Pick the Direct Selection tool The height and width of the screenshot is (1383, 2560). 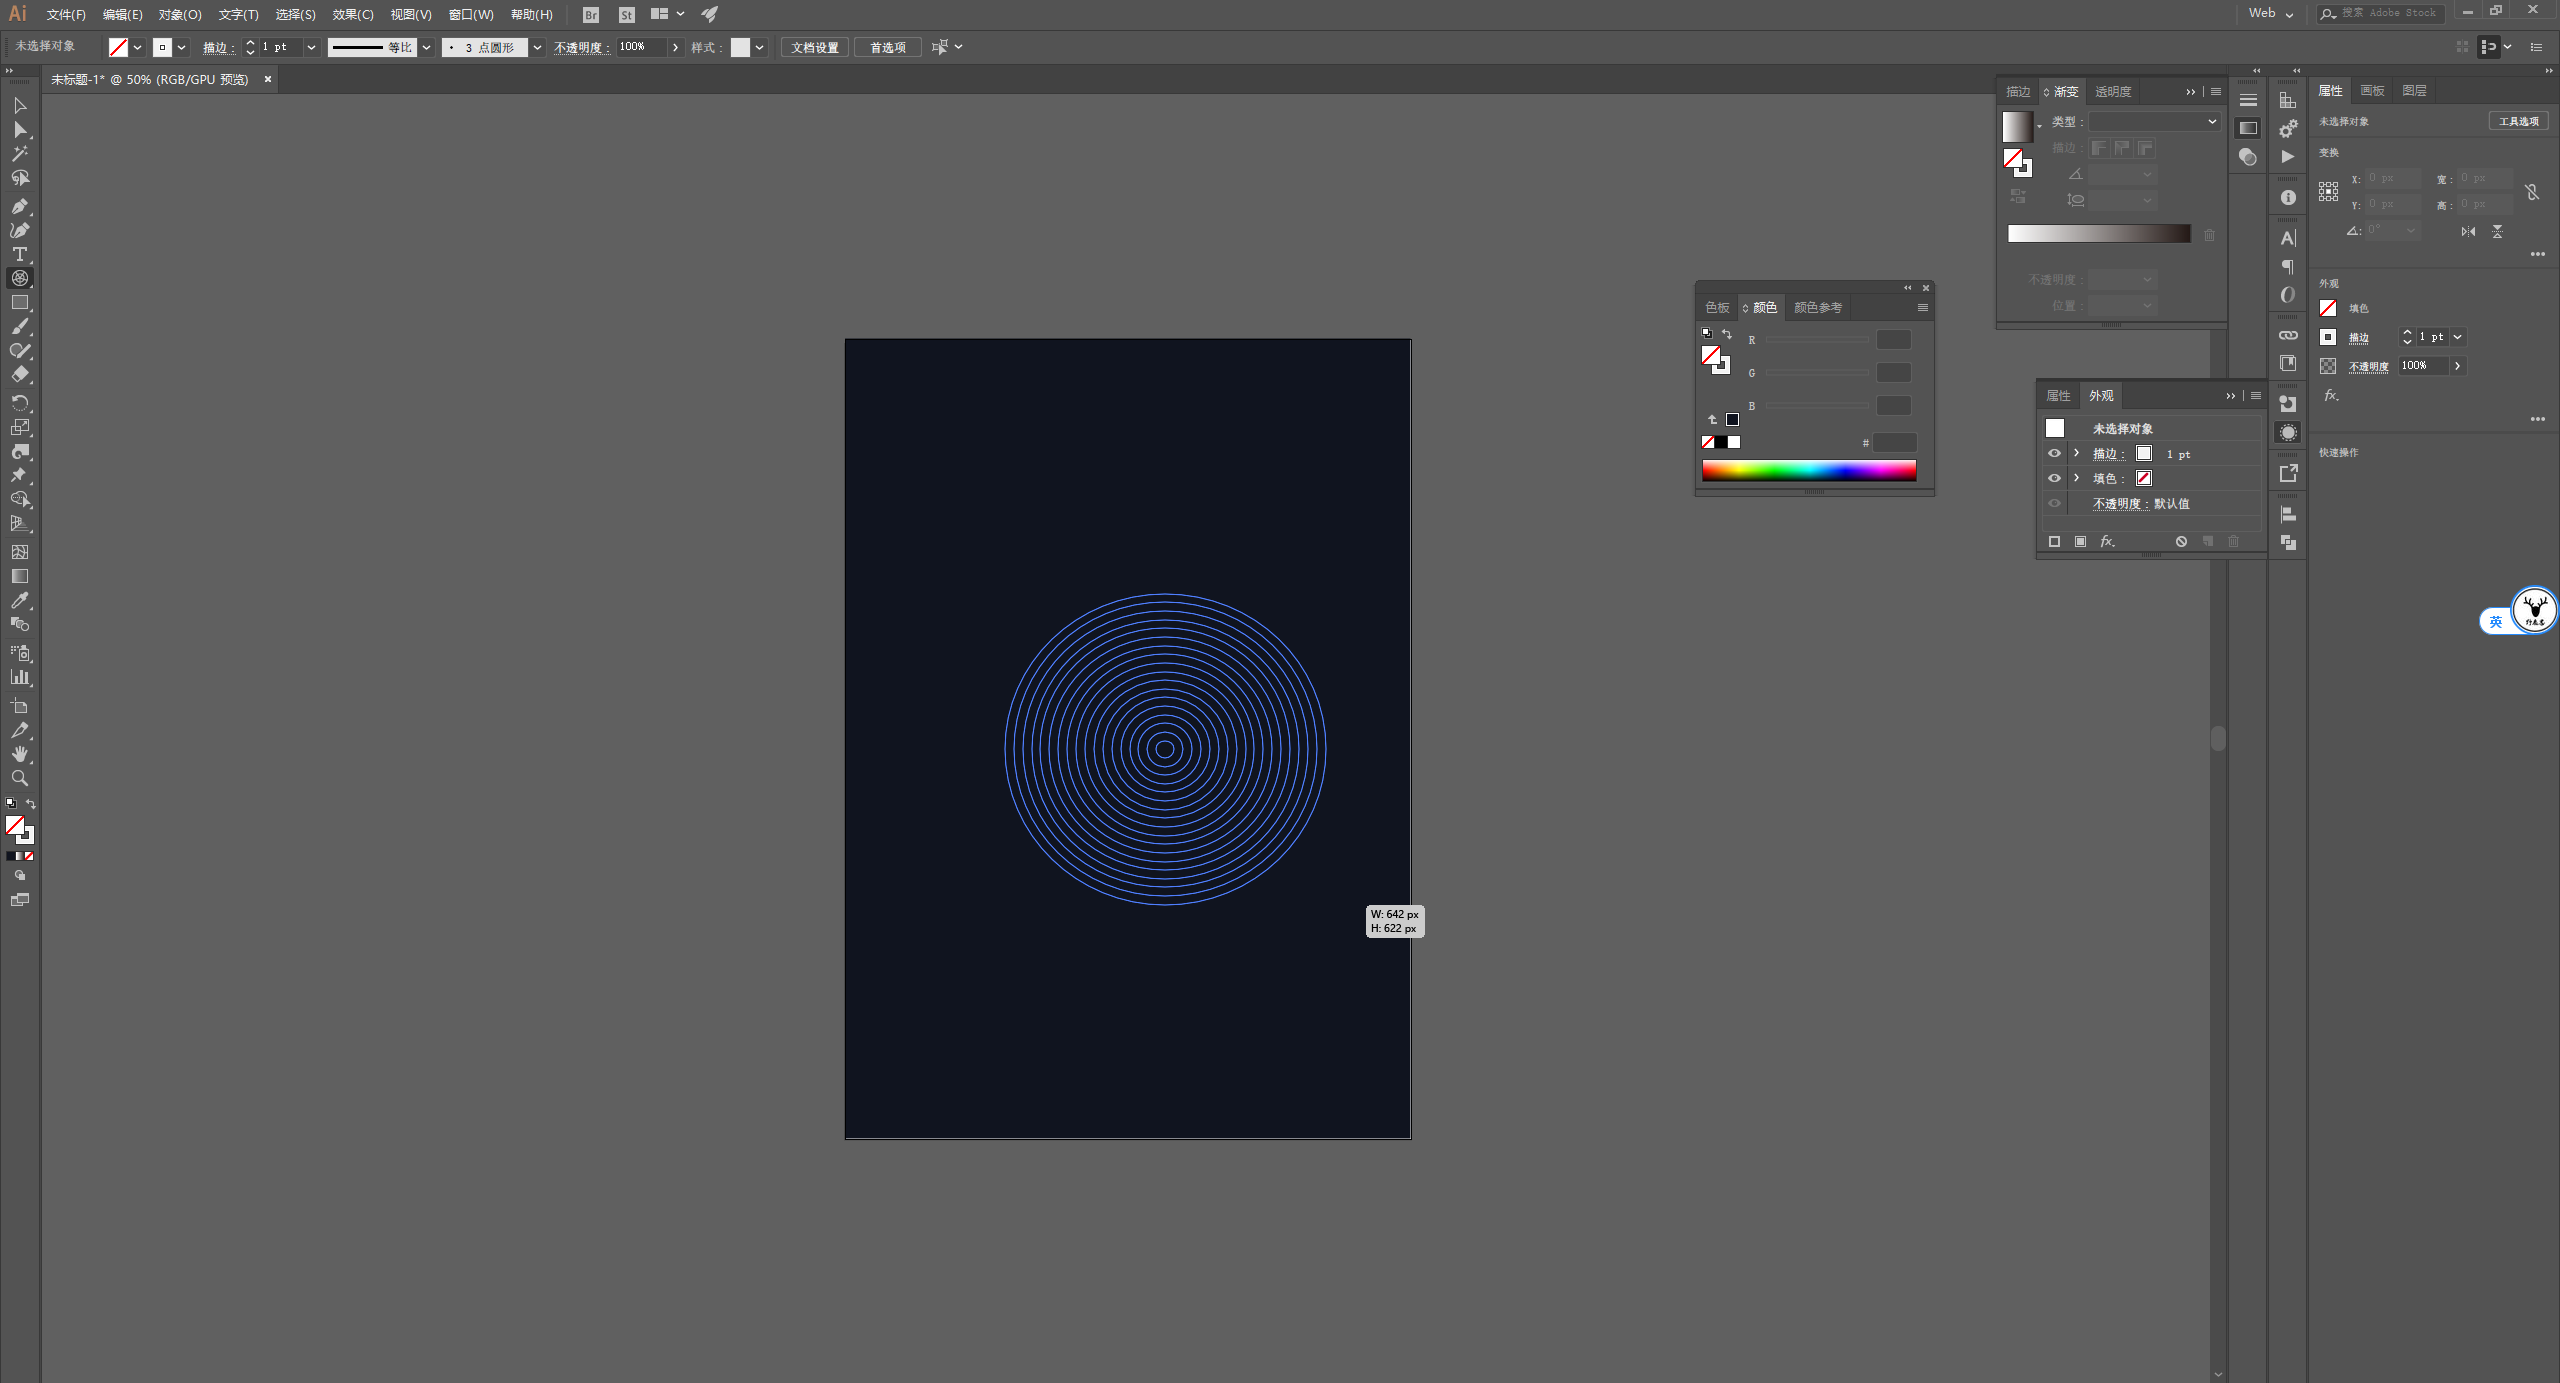(19, 130)
